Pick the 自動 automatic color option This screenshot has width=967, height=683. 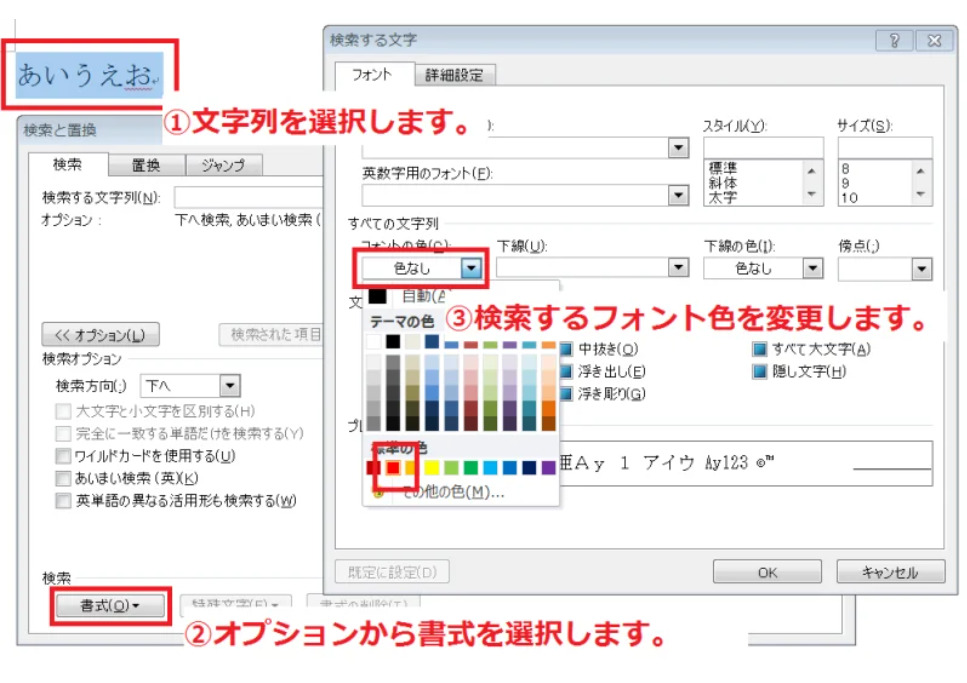coord(420,296)
